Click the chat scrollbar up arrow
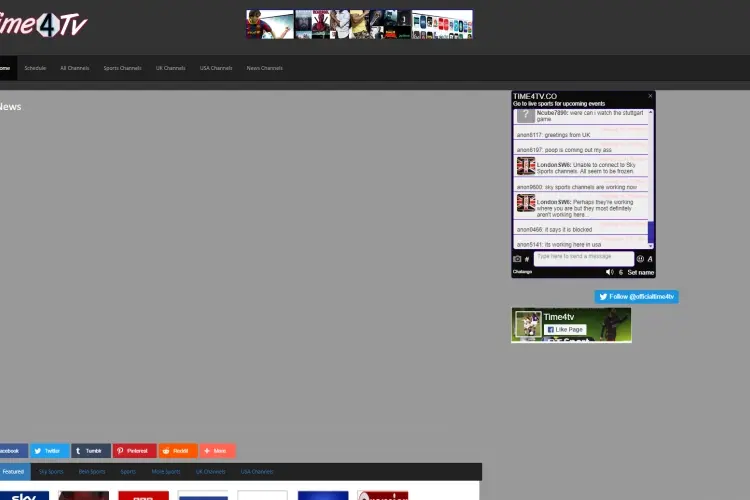 [x=651, y=112]
